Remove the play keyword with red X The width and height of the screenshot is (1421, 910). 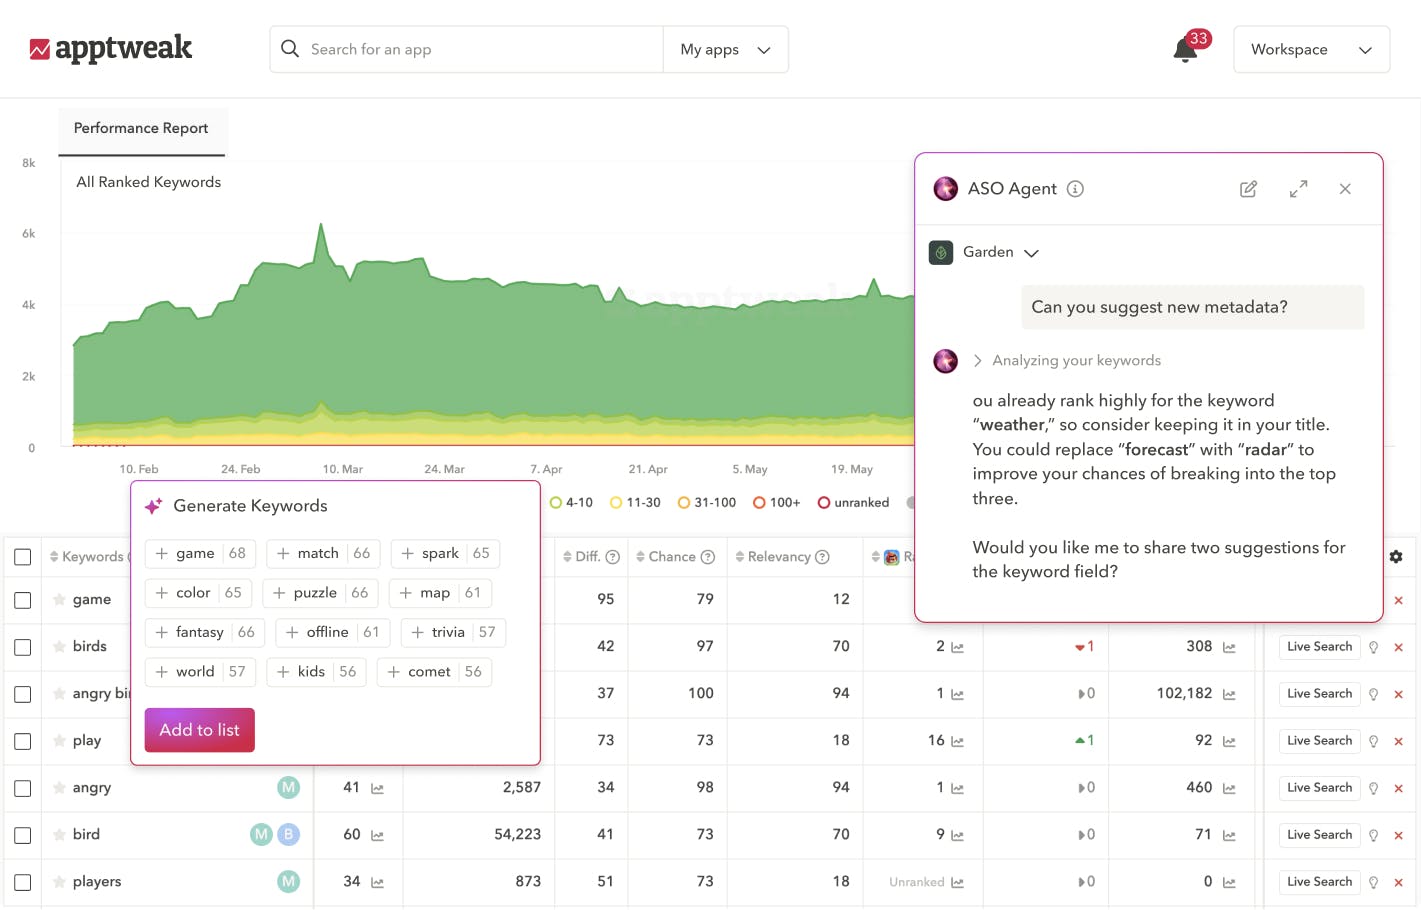point(1398,741)
